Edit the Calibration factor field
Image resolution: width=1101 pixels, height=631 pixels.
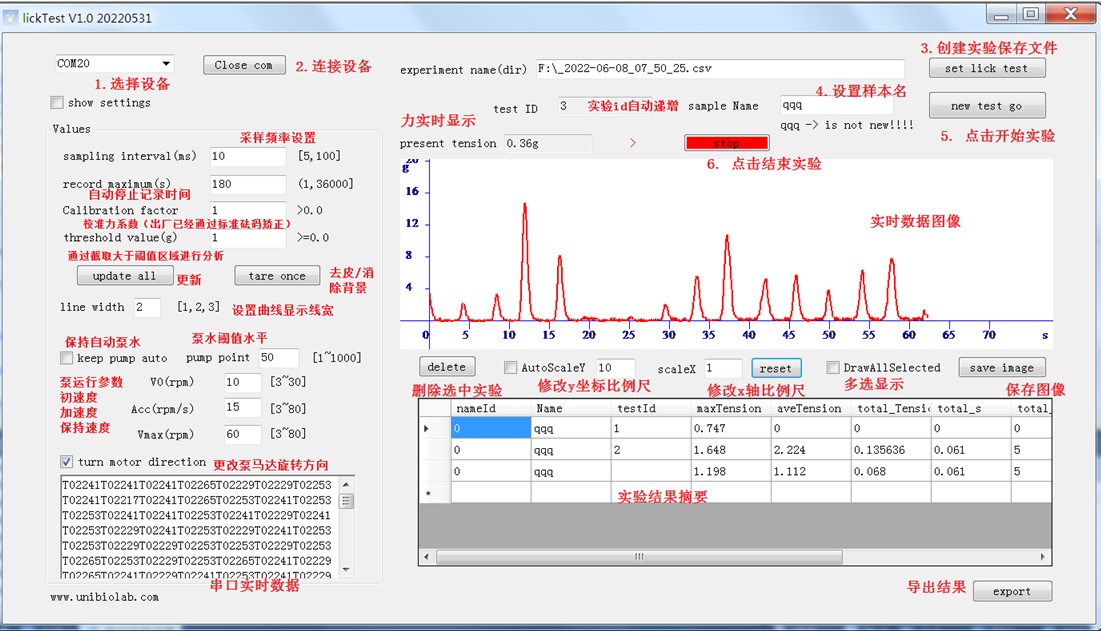248,210
